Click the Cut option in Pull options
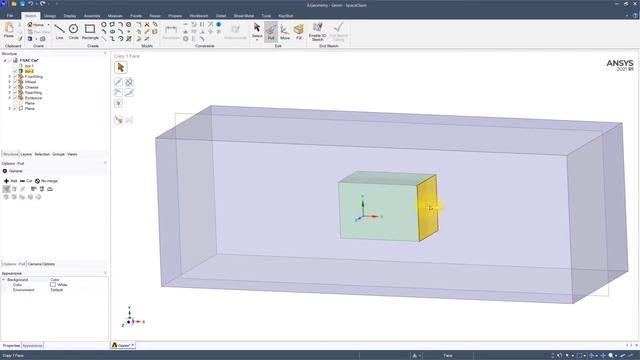The height and width of the screenshot is (360, 640). [x=26, y=181]
